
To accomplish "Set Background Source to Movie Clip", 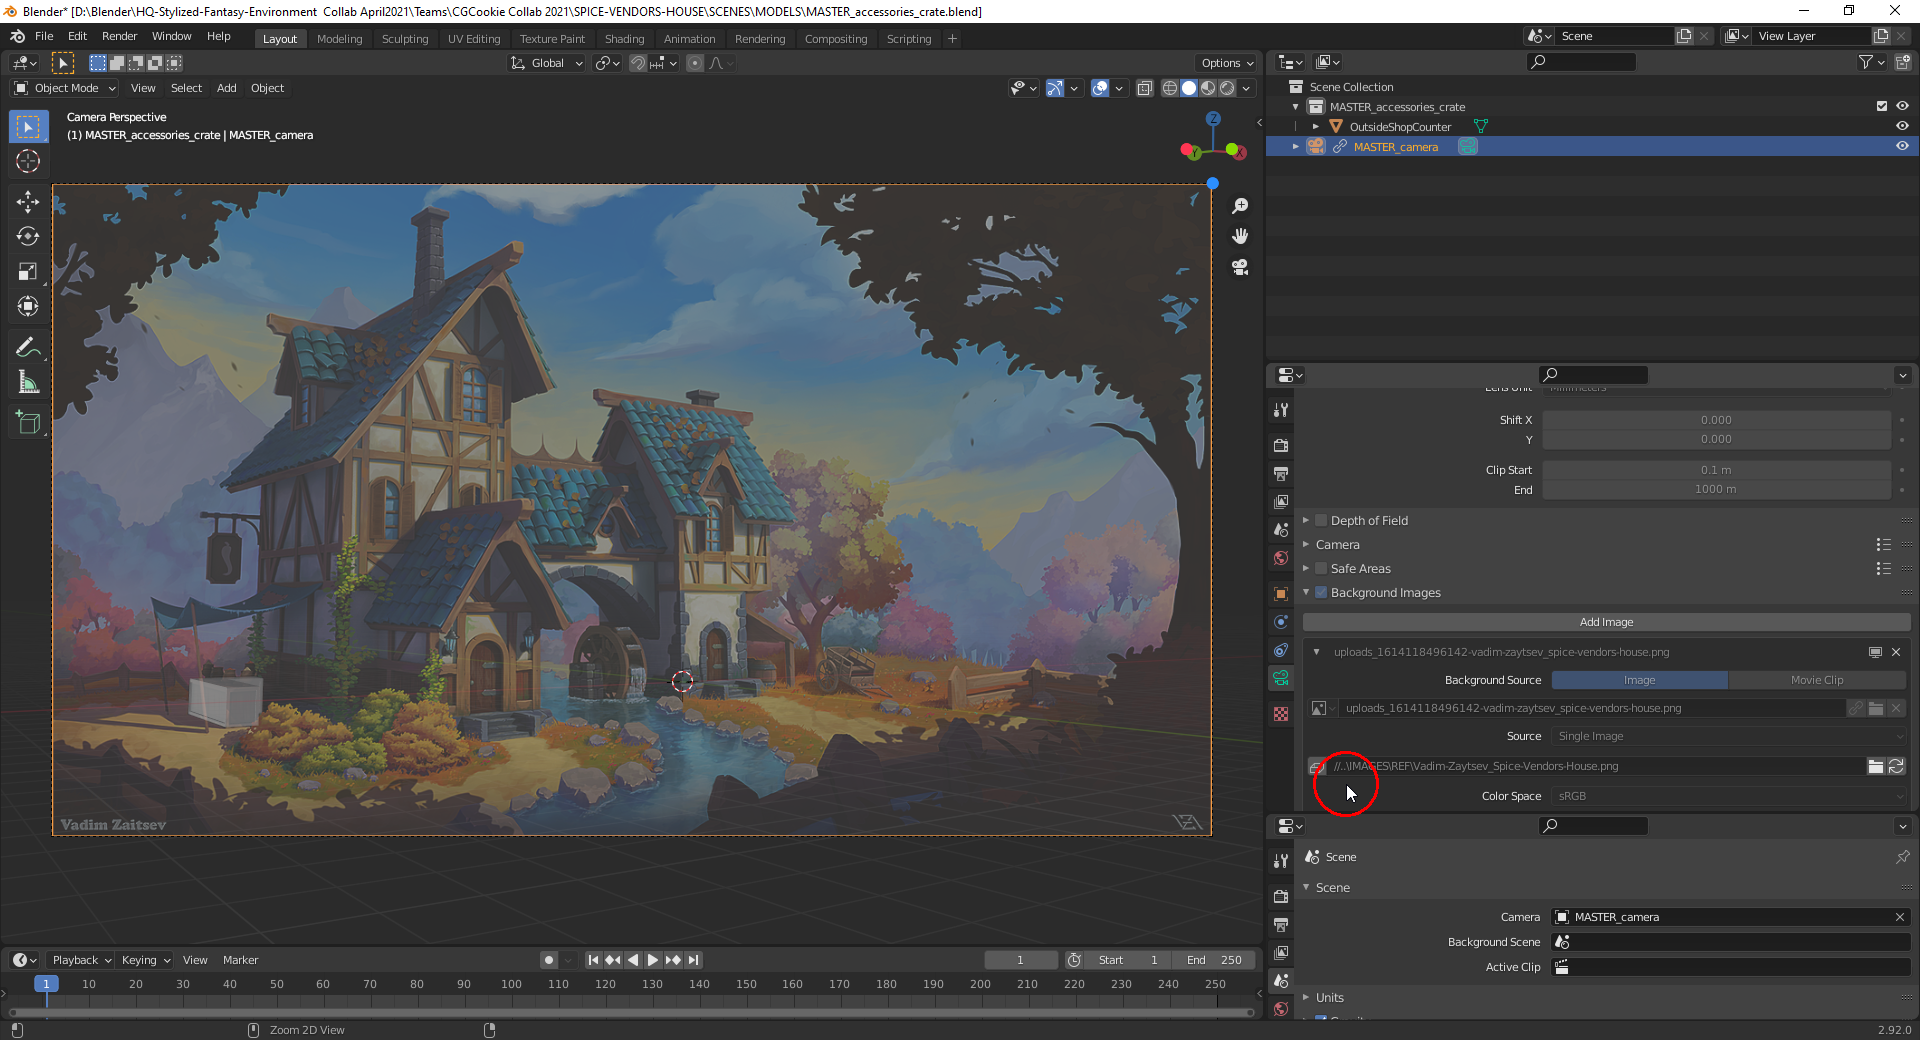I will (1817, 680).
